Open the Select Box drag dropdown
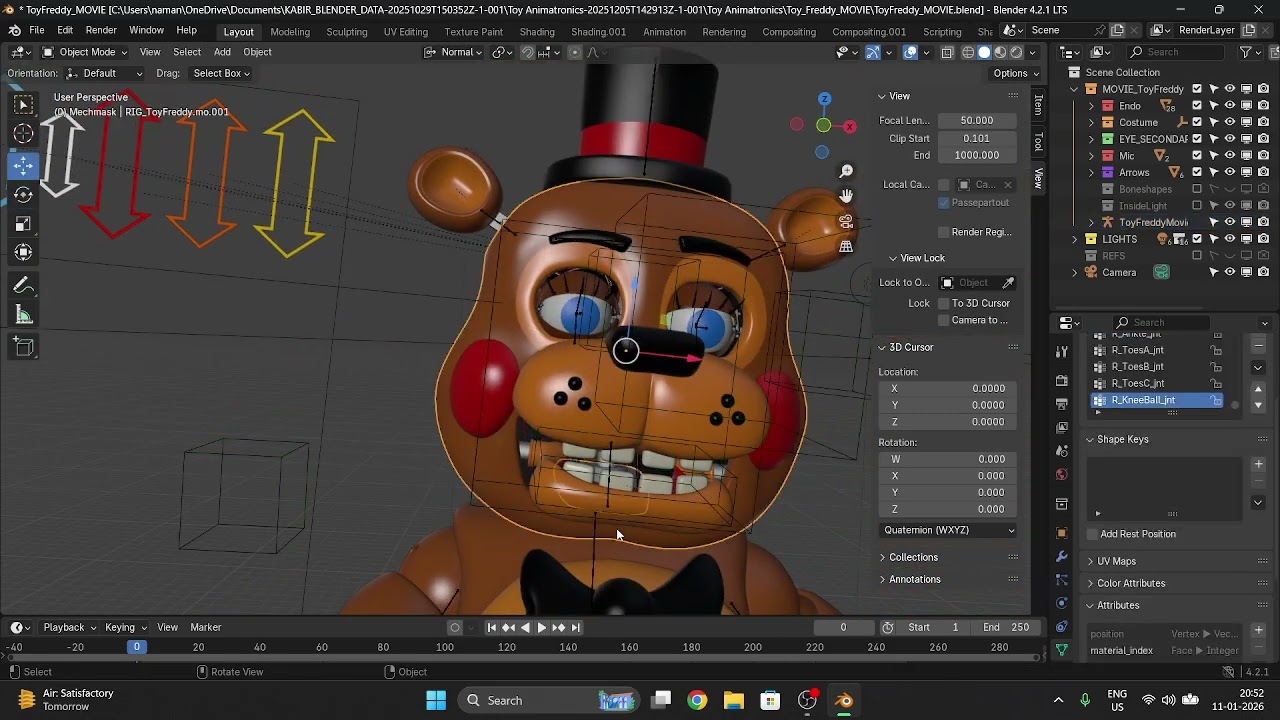1280x720 pixels. tap(221, 73)
